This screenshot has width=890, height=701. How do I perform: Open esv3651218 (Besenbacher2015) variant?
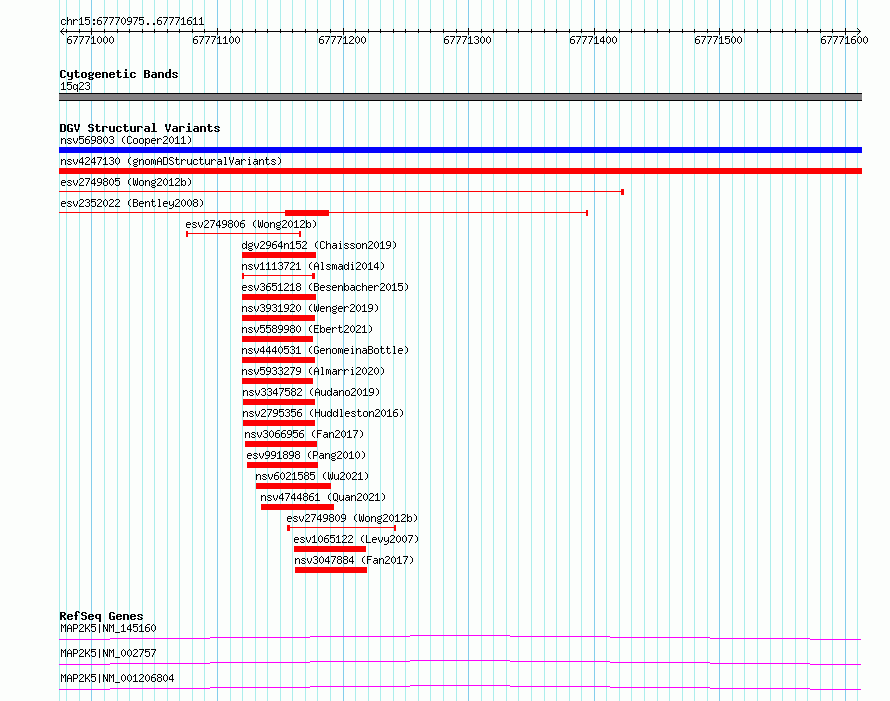pos(325,287)
